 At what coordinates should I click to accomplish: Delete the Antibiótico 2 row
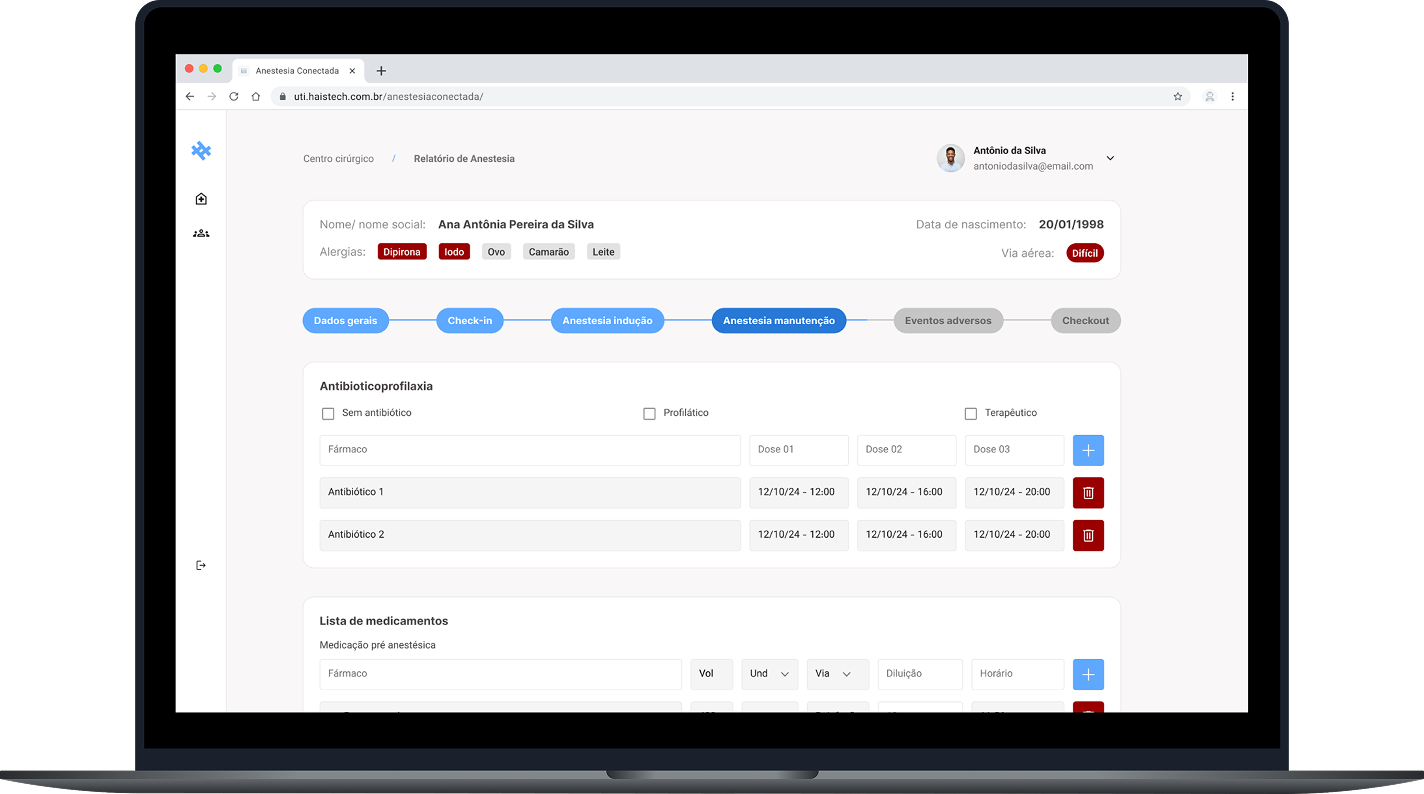pos(1088,535)
